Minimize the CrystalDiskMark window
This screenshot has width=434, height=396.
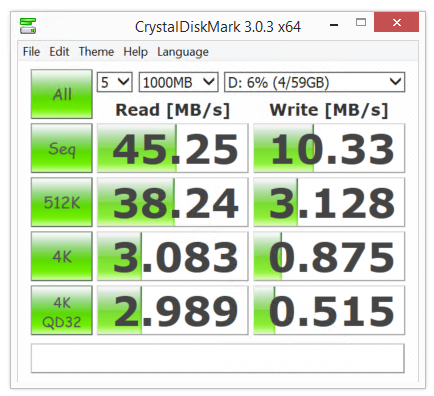tap(334, 24)
